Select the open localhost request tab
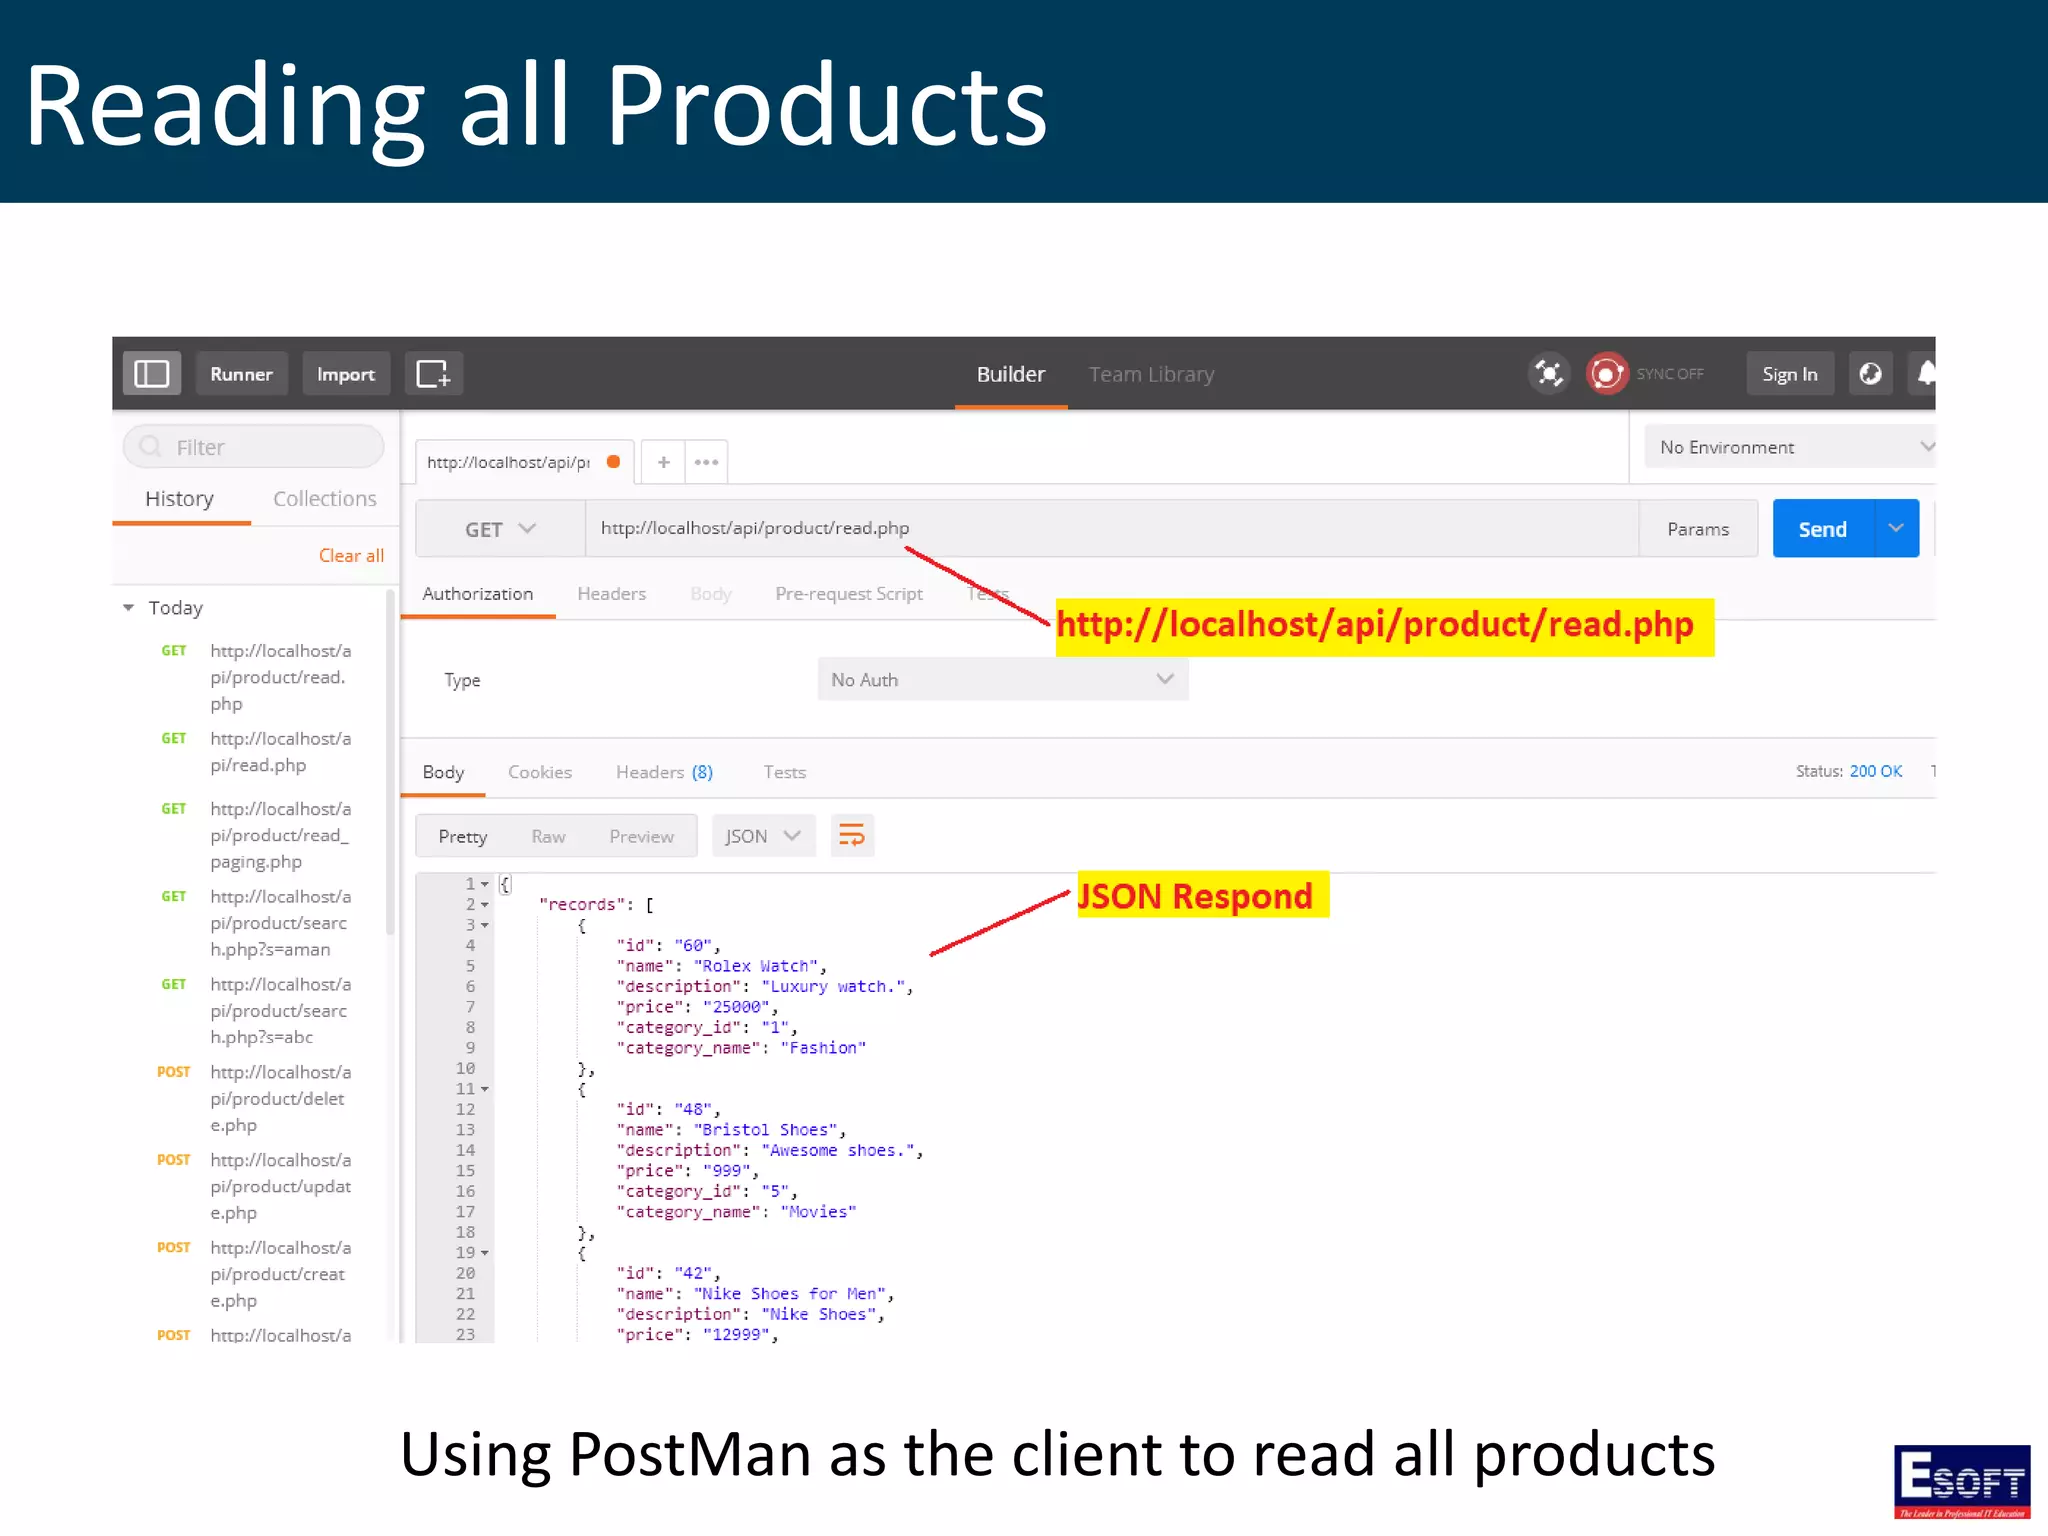The image size is (2048, 1536). pos(524,462)
